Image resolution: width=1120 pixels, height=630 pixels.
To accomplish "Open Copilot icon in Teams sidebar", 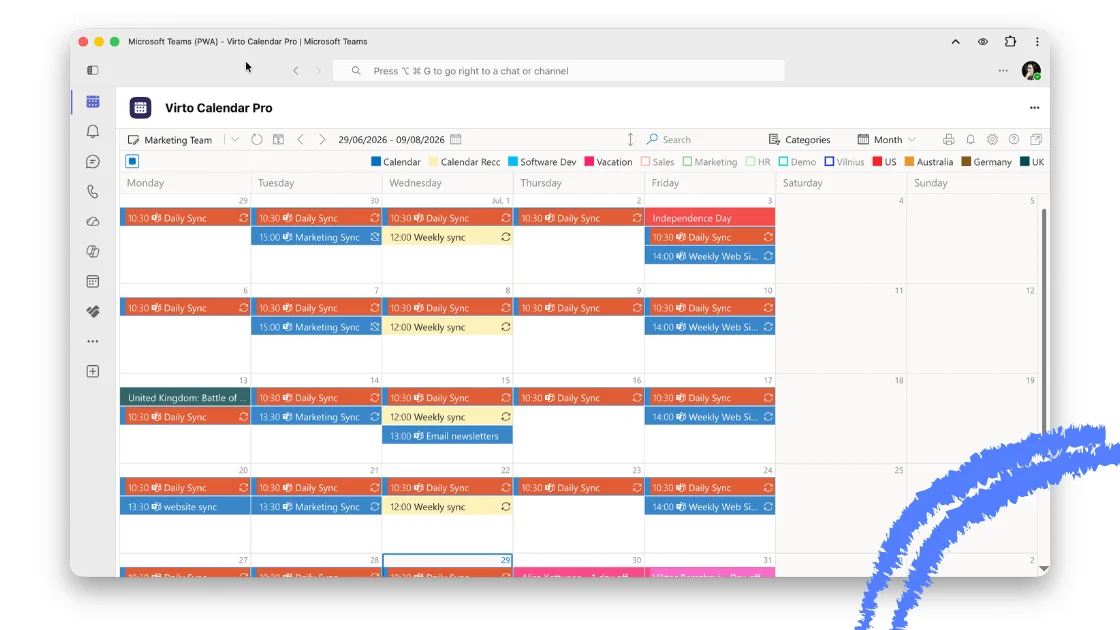I will pos(93,251).
